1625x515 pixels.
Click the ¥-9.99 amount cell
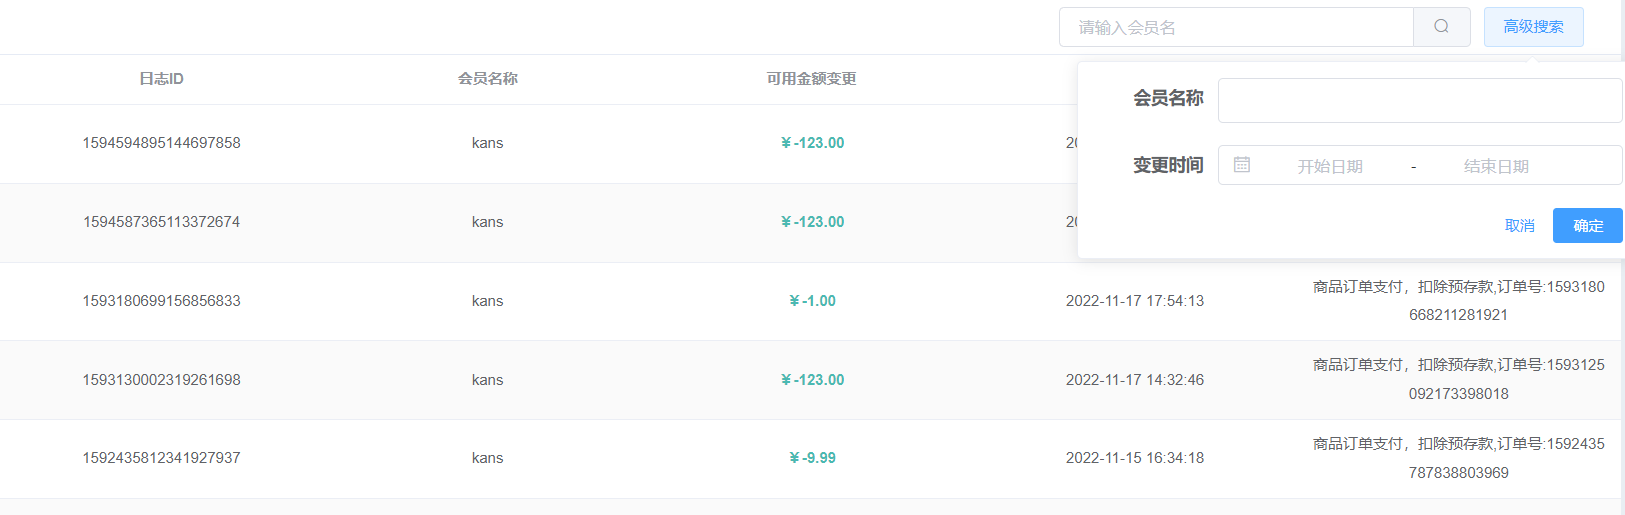[812, 458]
